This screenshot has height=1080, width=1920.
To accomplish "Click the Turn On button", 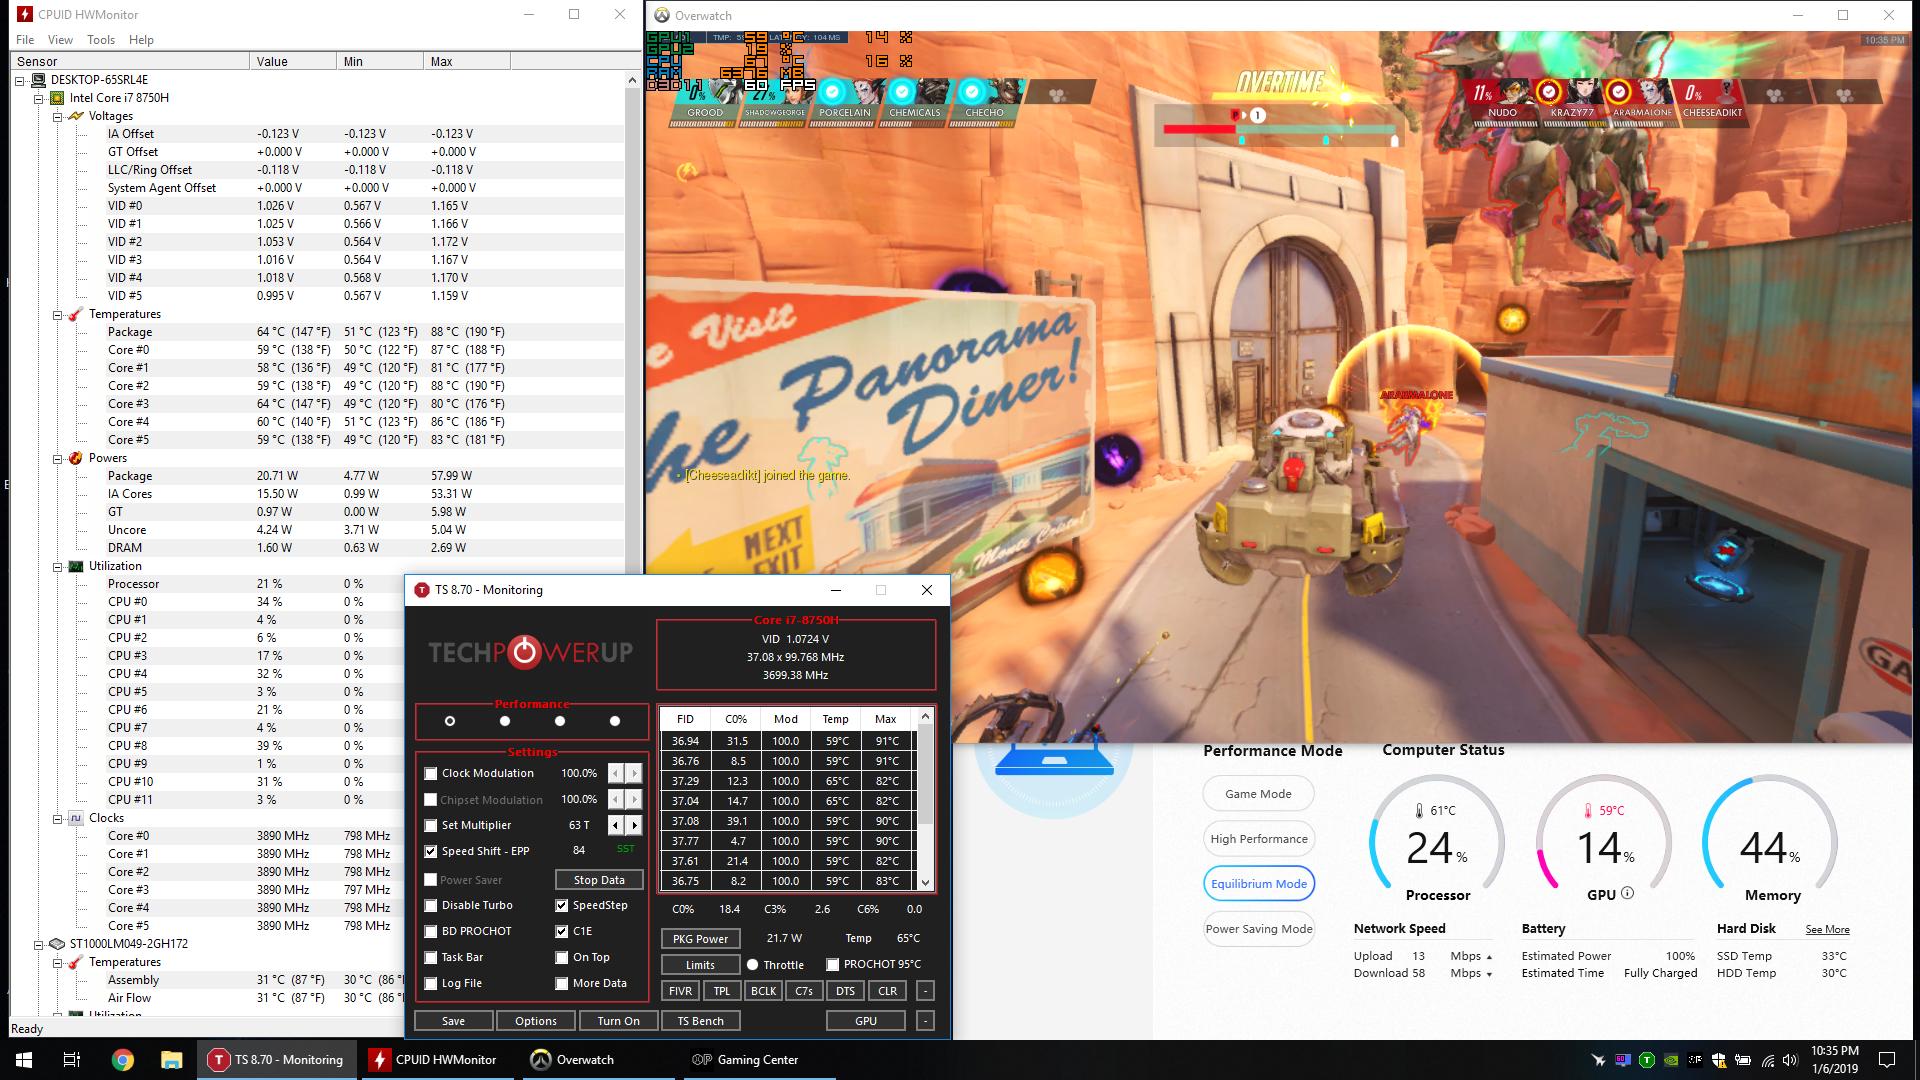I will pos(618,1021).
